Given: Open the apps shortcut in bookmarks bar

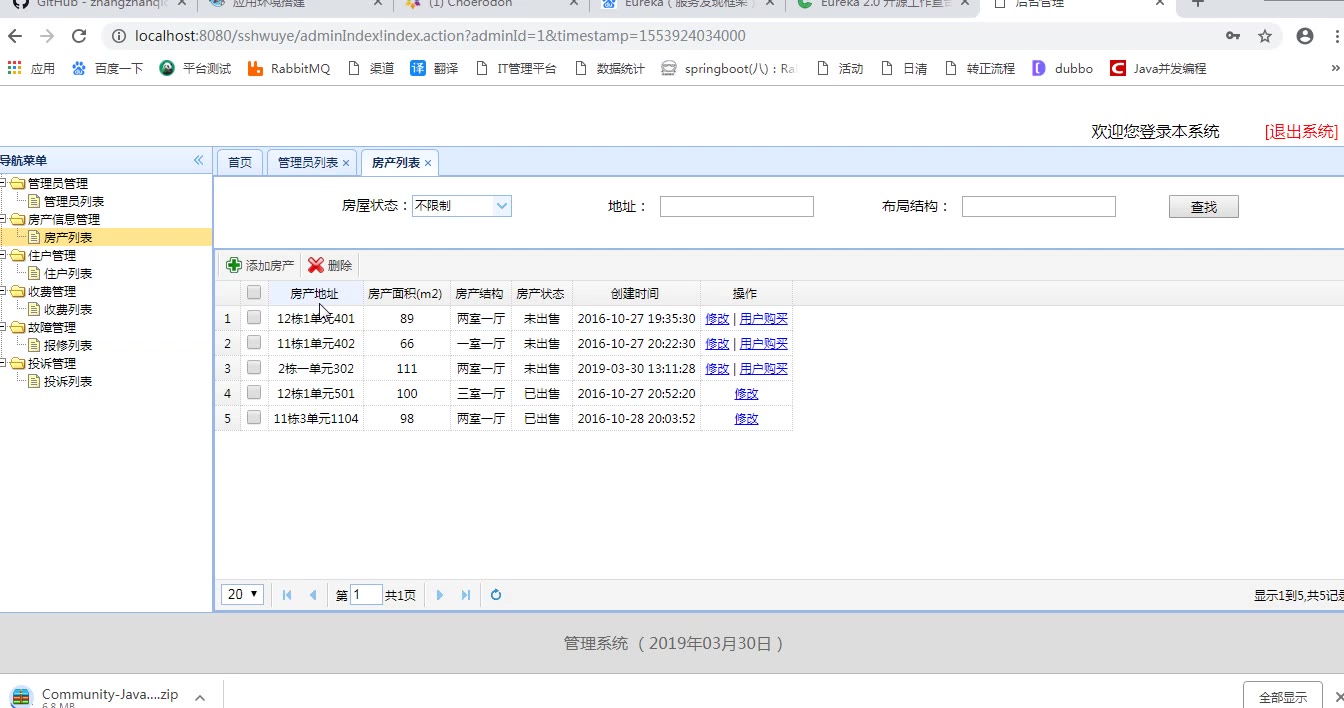Looking at the screenshot, I should 31,69.
